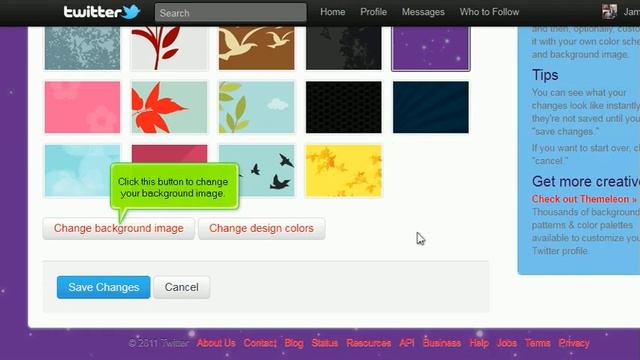Choose the dark navy rays theme

(x=431, y=107)
